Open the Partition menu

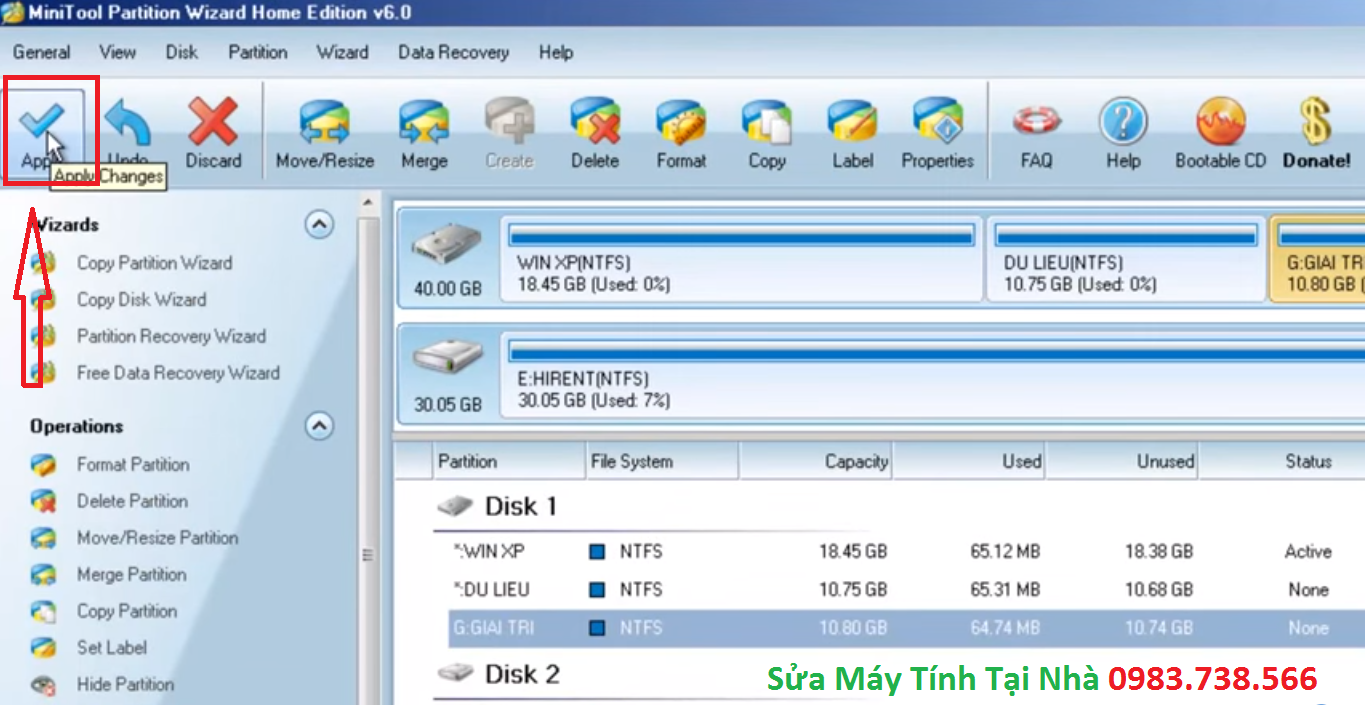click(258, 53)
